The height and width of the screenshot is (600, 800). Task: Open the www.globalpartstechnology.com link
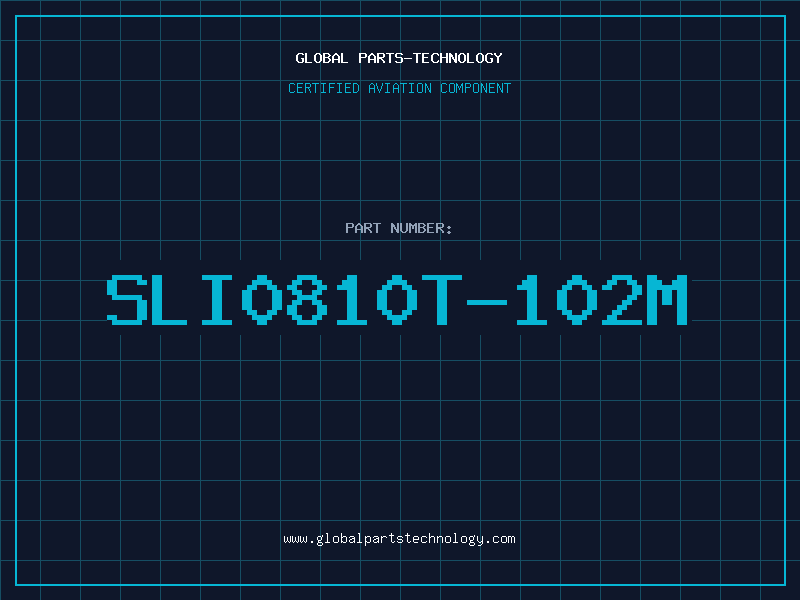point(399,539)
